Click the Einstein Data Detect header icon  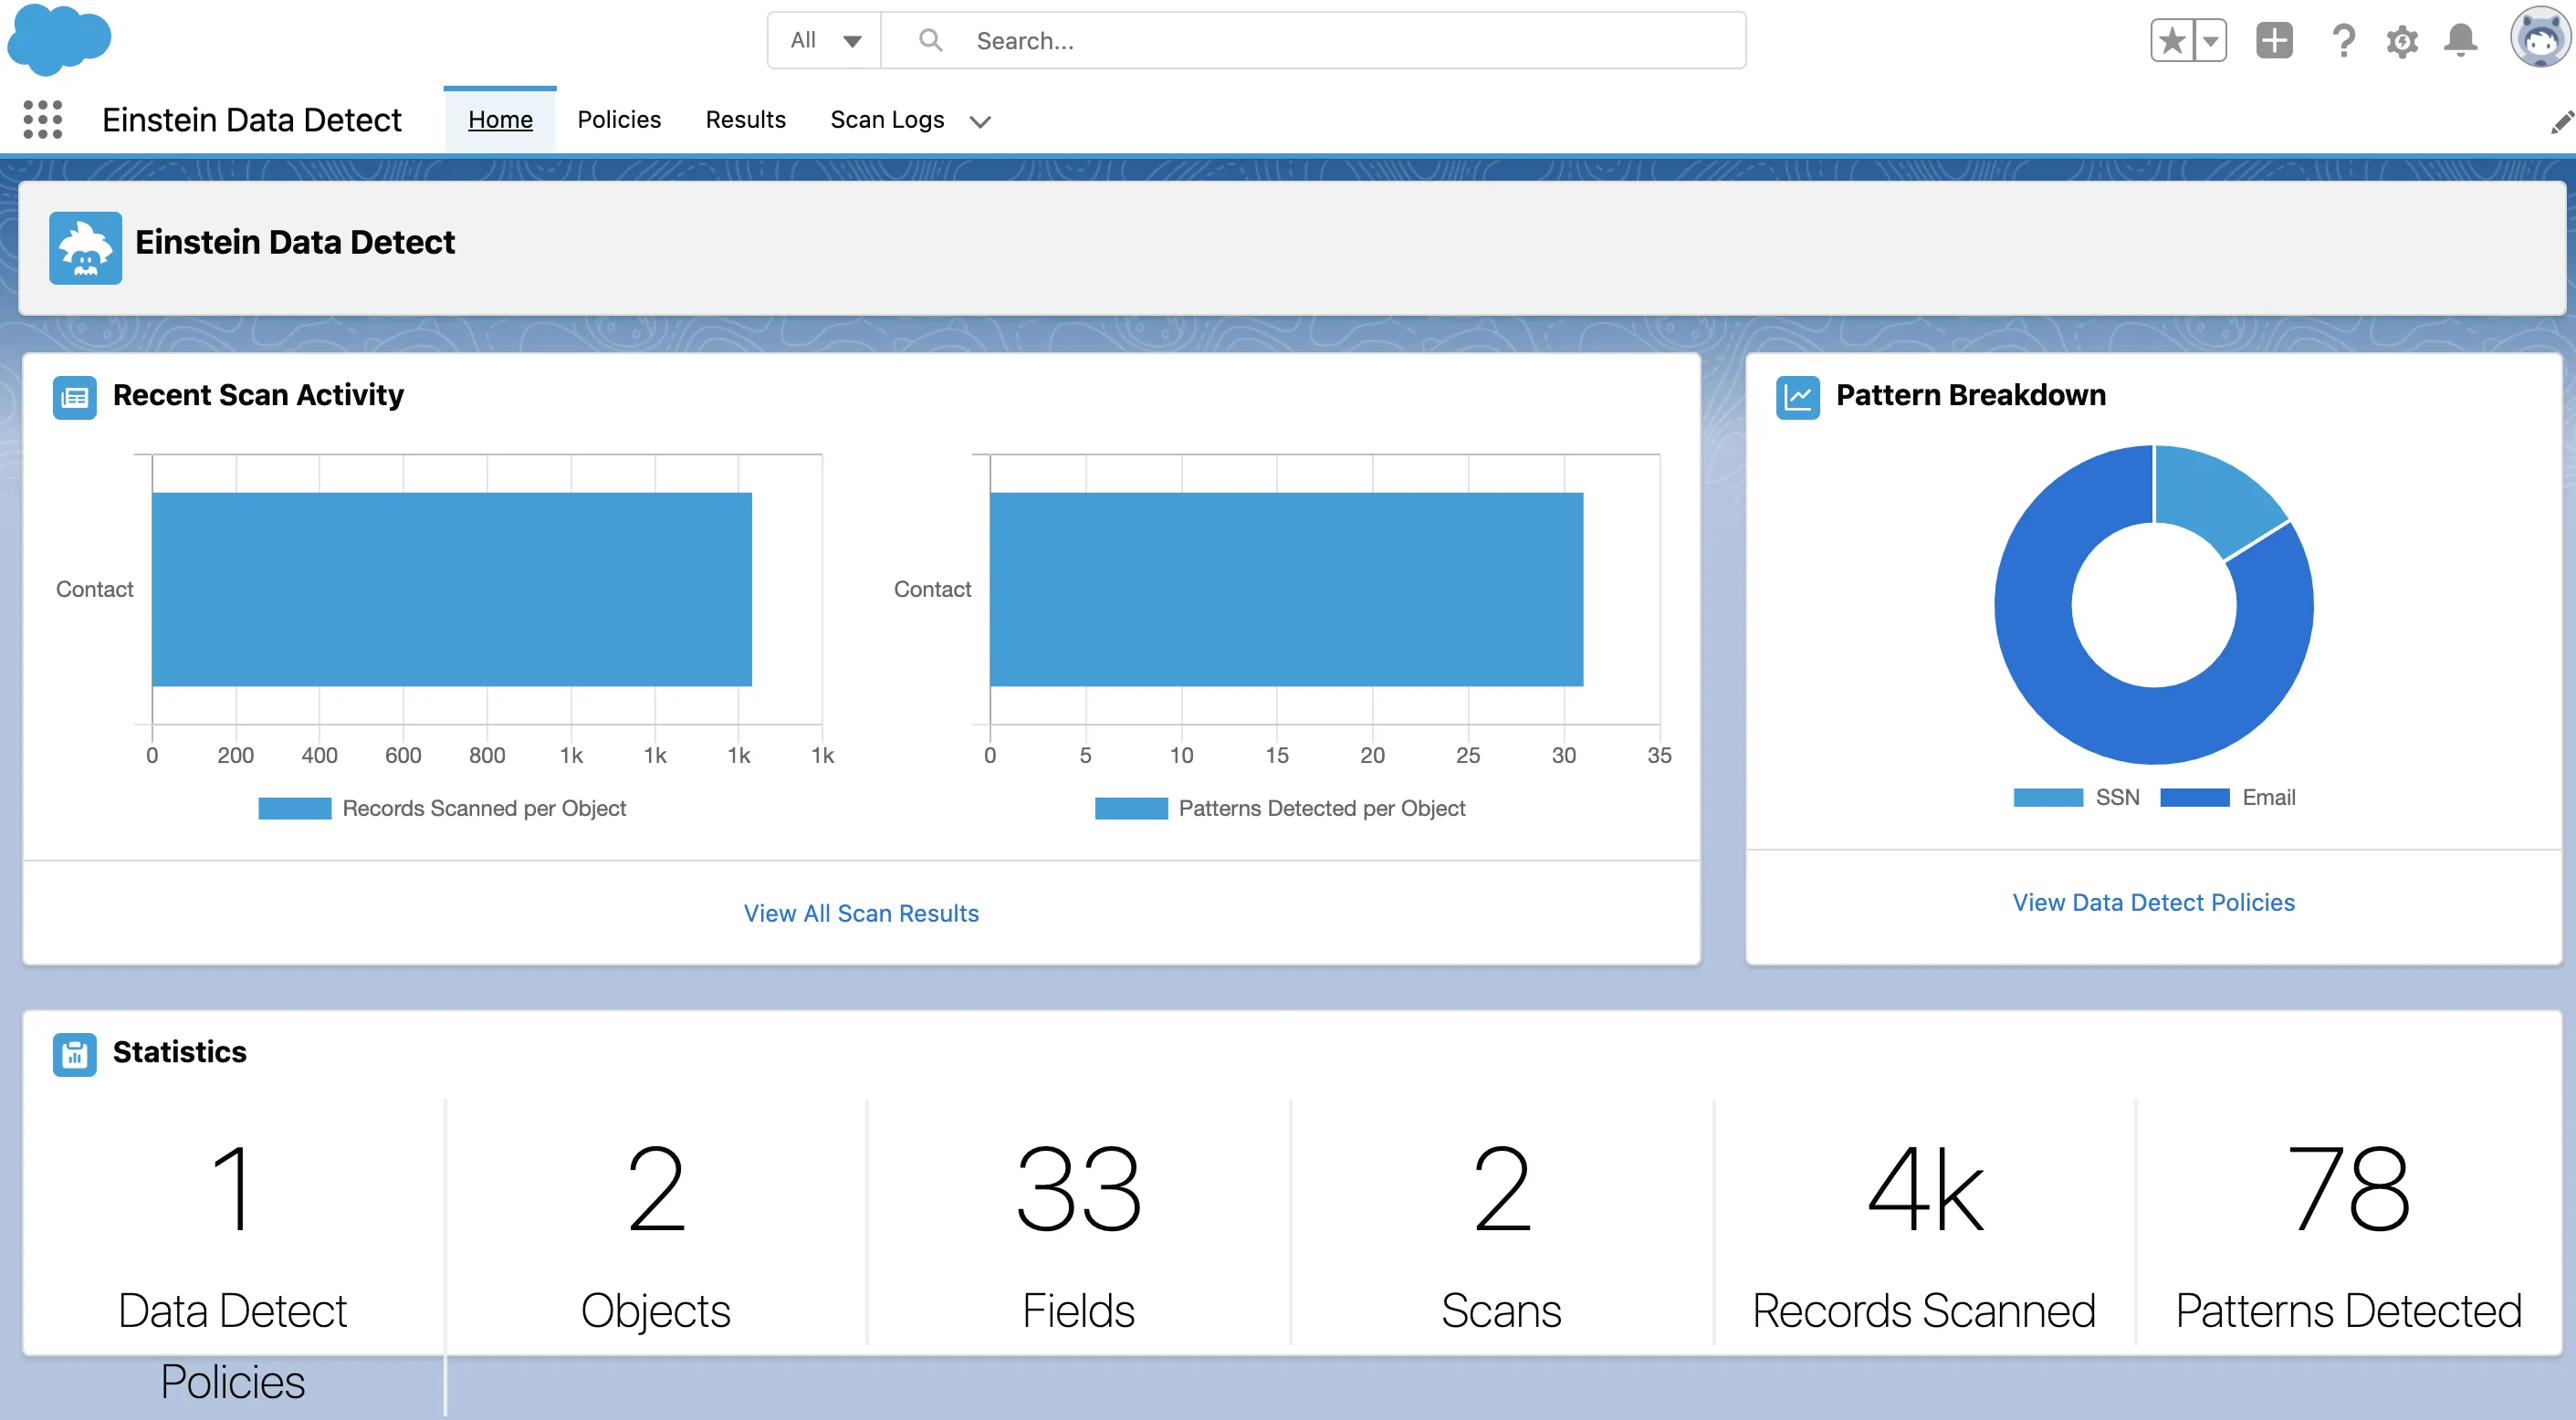coord(85,248)
